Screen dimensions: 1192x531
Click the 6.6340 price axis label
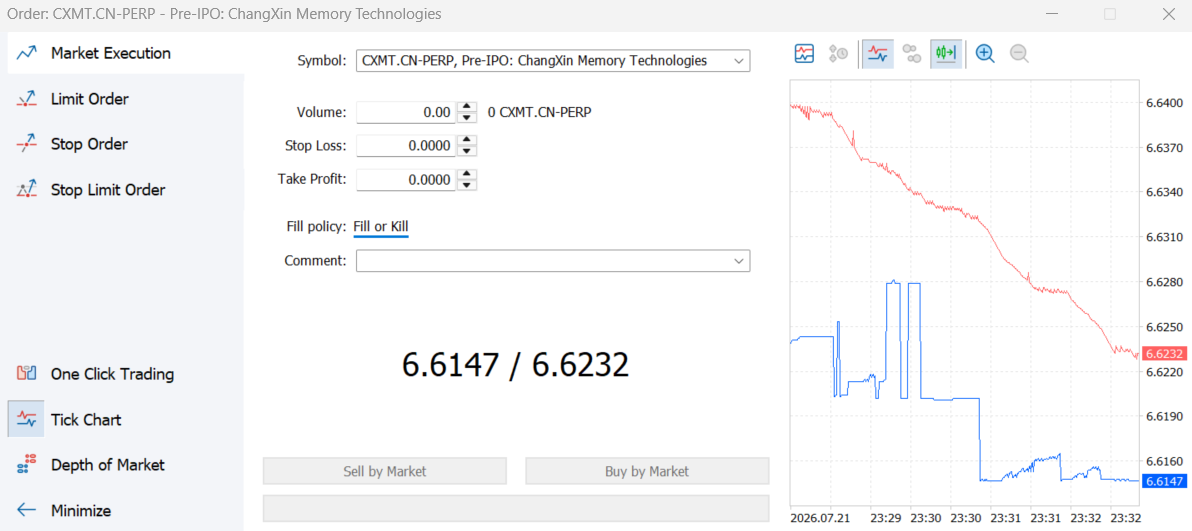point(1164,192)
